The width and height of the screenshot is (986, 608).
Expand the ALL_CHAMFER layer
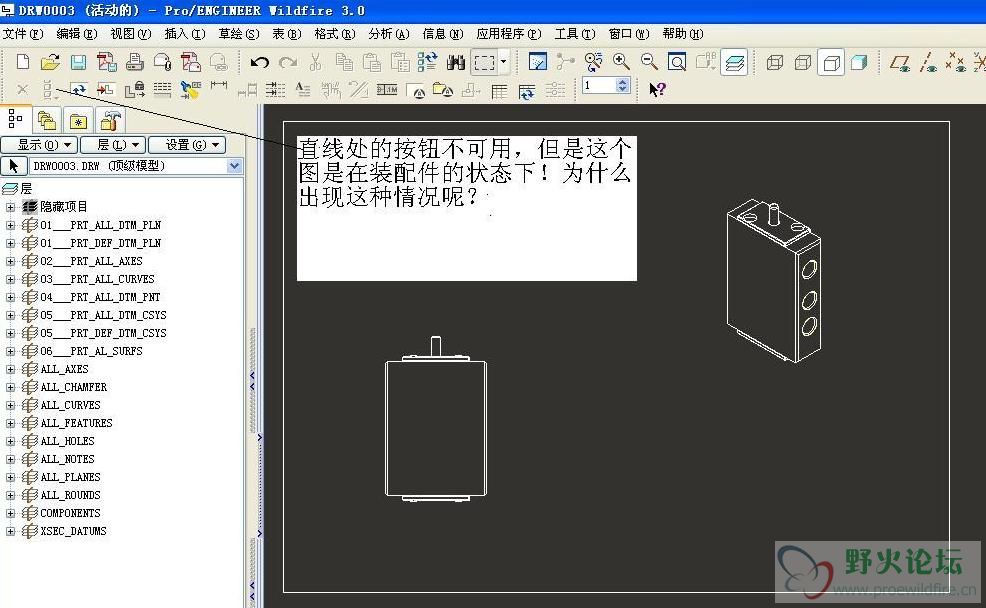[x=10, y=387]
